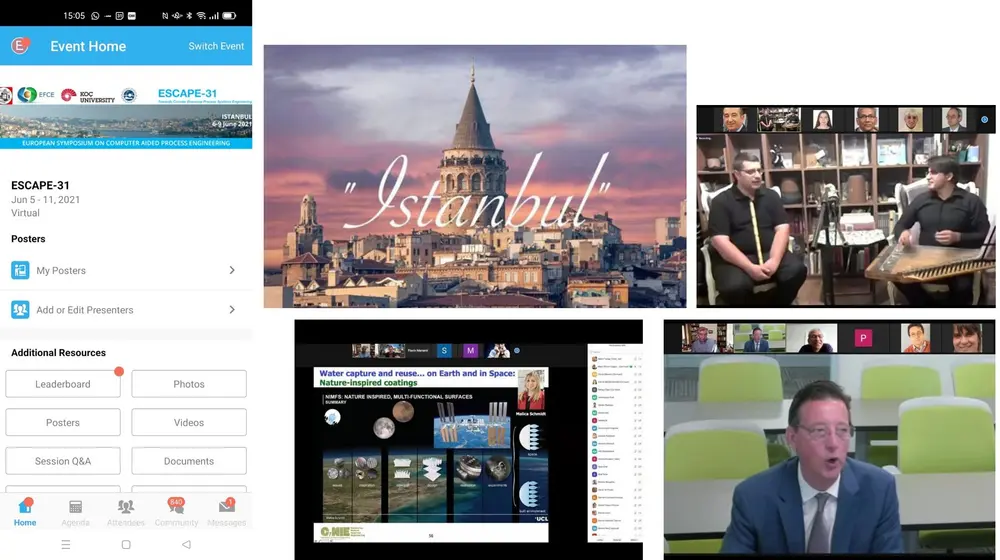Click the blue arrow on music video strip
This screenshot has width=1000, height=560.
tap(984, 119)
